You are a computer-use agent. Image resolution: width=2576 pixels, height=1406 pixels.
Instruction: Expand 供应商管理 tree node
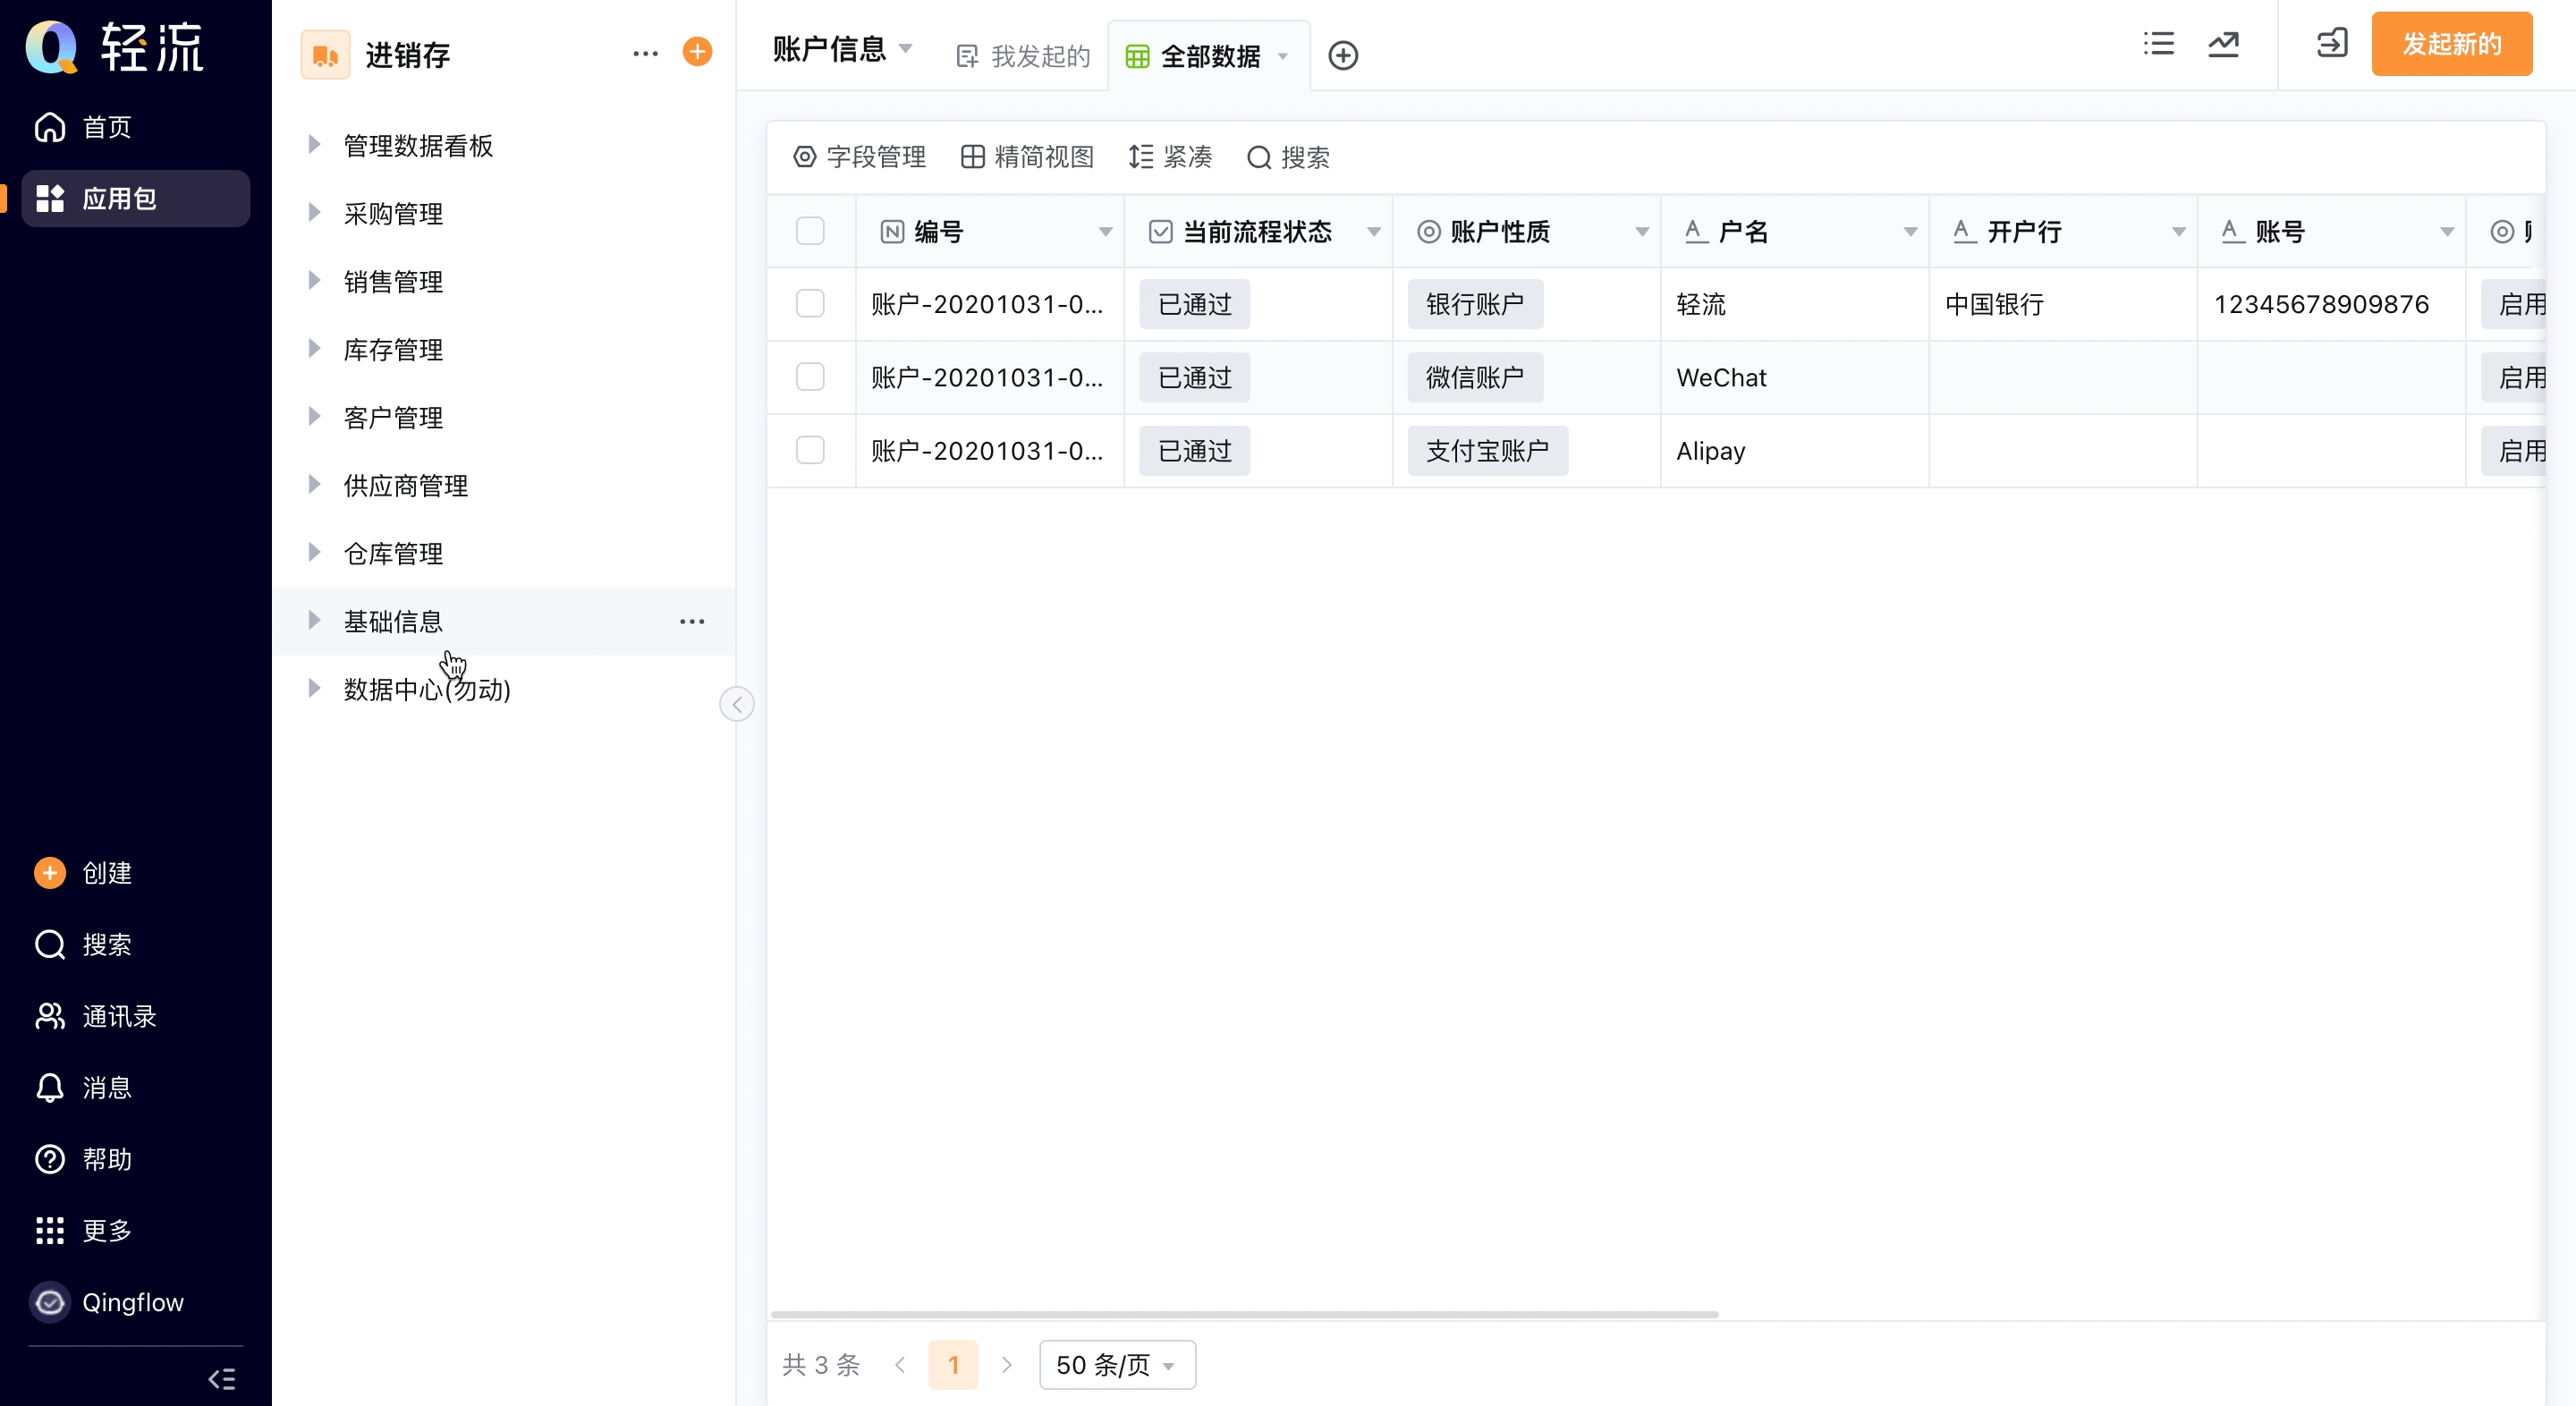[x=314, y=485]
